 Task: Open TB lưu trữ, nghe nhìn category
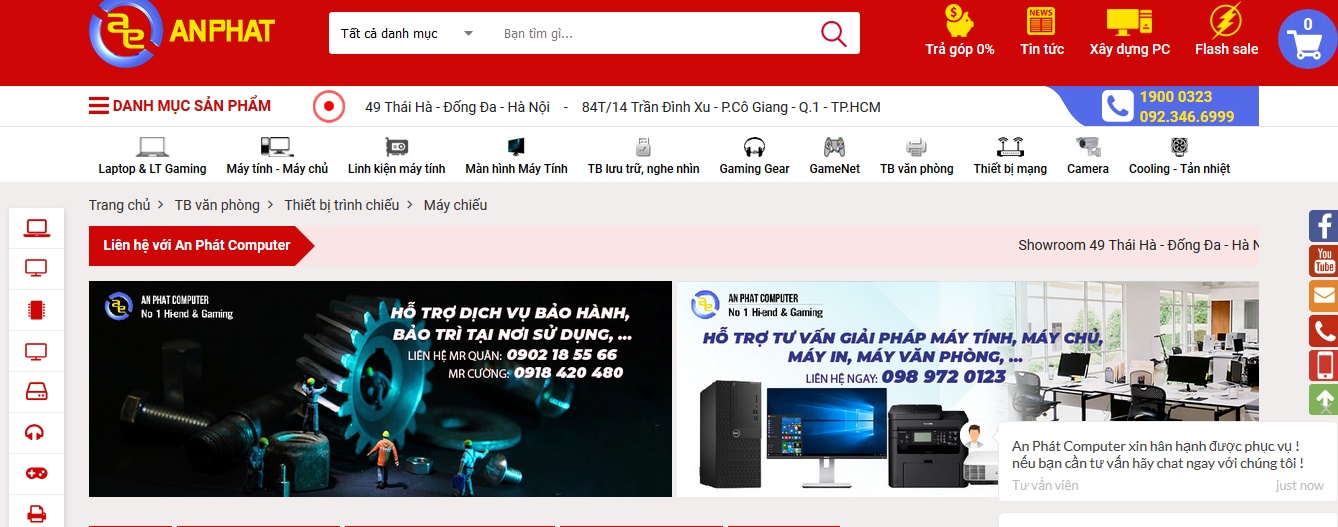pyautogui.click(x=643, y=157)
